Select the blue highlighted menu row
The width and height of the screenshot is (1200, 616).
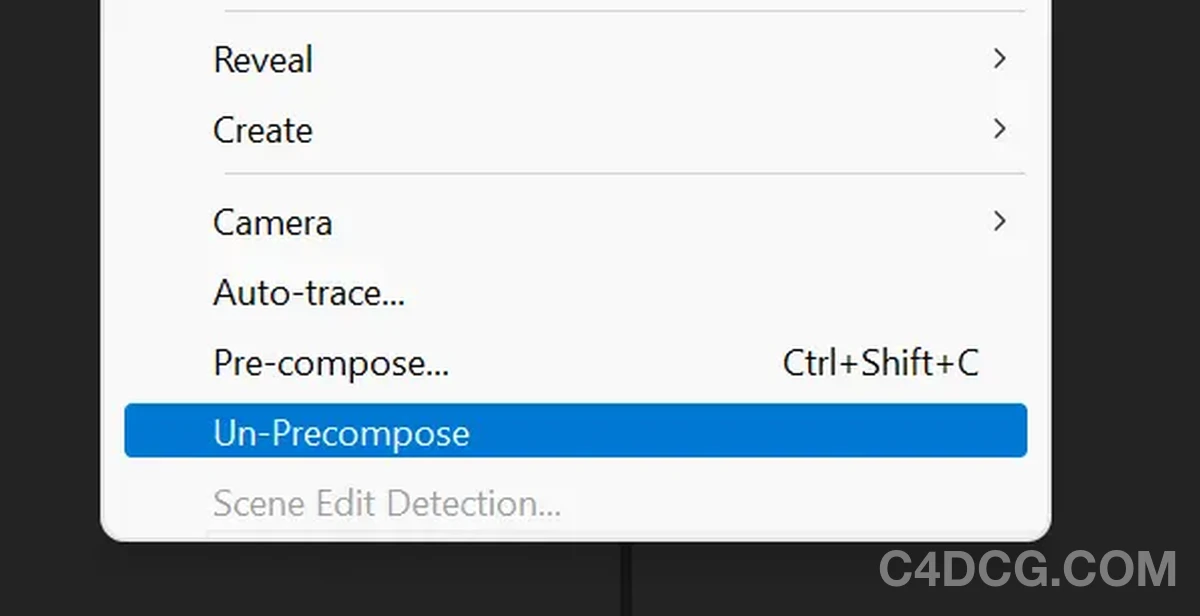tap(575, 430)
